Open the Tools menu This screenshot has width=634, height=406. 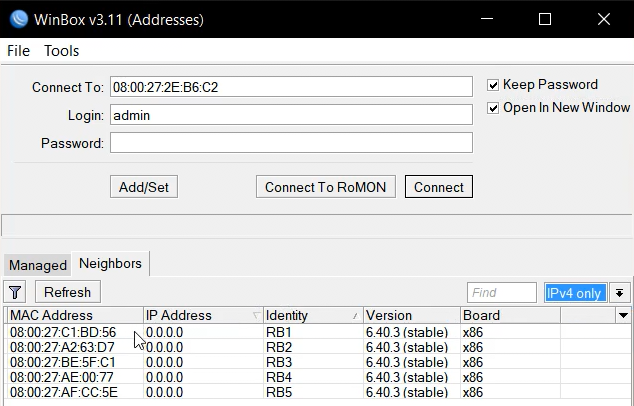pos(61,51)
